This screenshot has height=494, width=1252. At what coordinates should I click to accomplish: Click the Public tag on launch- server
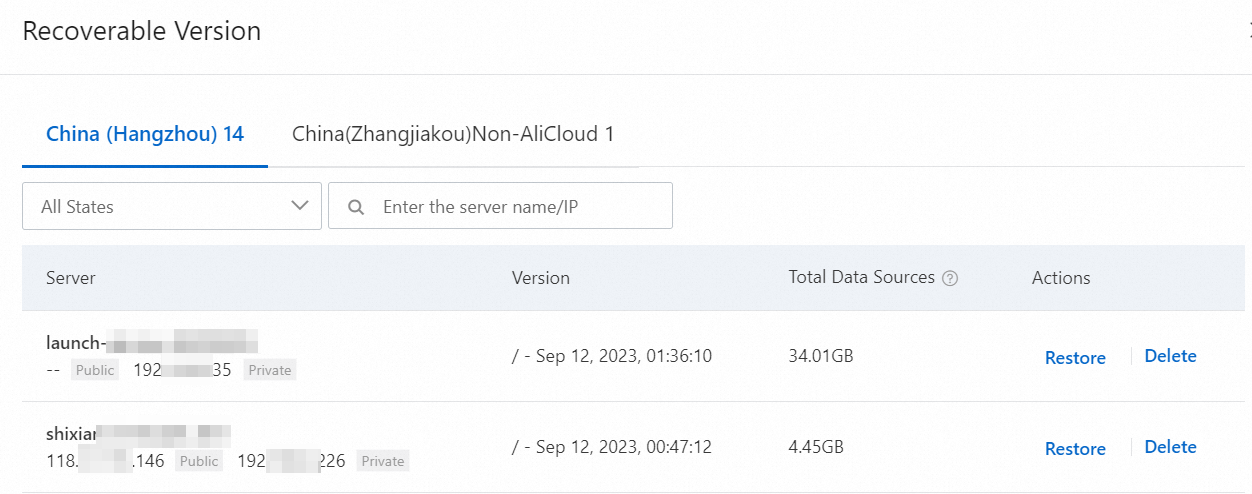click(x=95, y=370)
